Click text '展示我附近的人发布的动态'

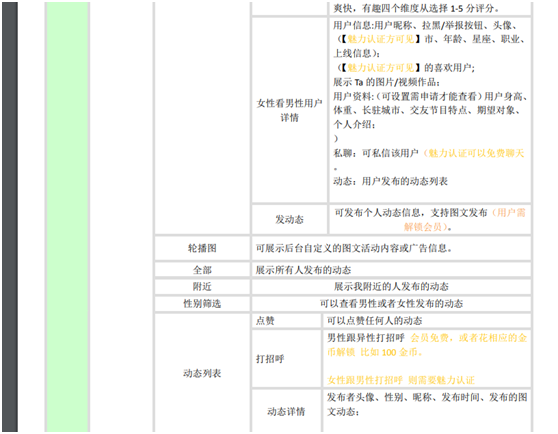[x=391, y=287]
